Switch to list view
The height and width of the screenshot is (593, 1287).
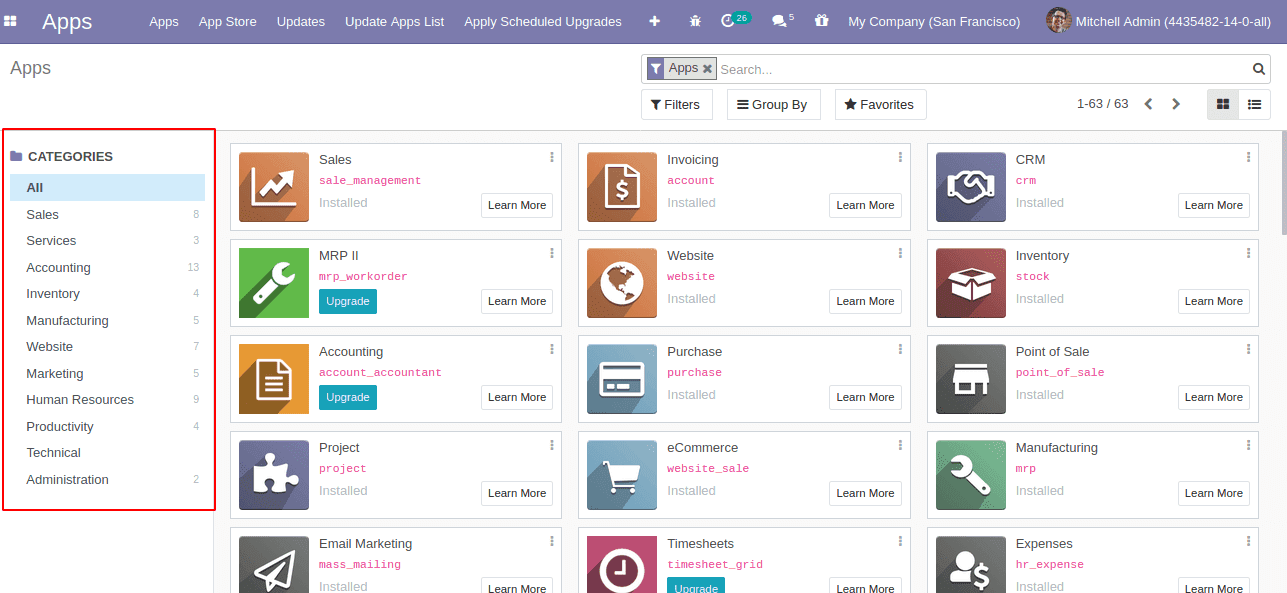pyautogui.click(x=1254, y=103)
